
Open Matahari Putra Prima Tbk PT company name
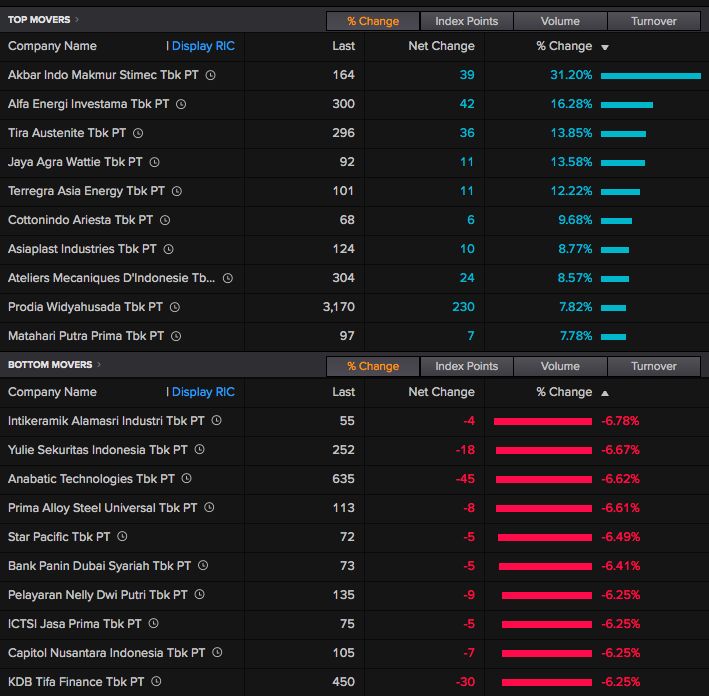tap(86, 336)
